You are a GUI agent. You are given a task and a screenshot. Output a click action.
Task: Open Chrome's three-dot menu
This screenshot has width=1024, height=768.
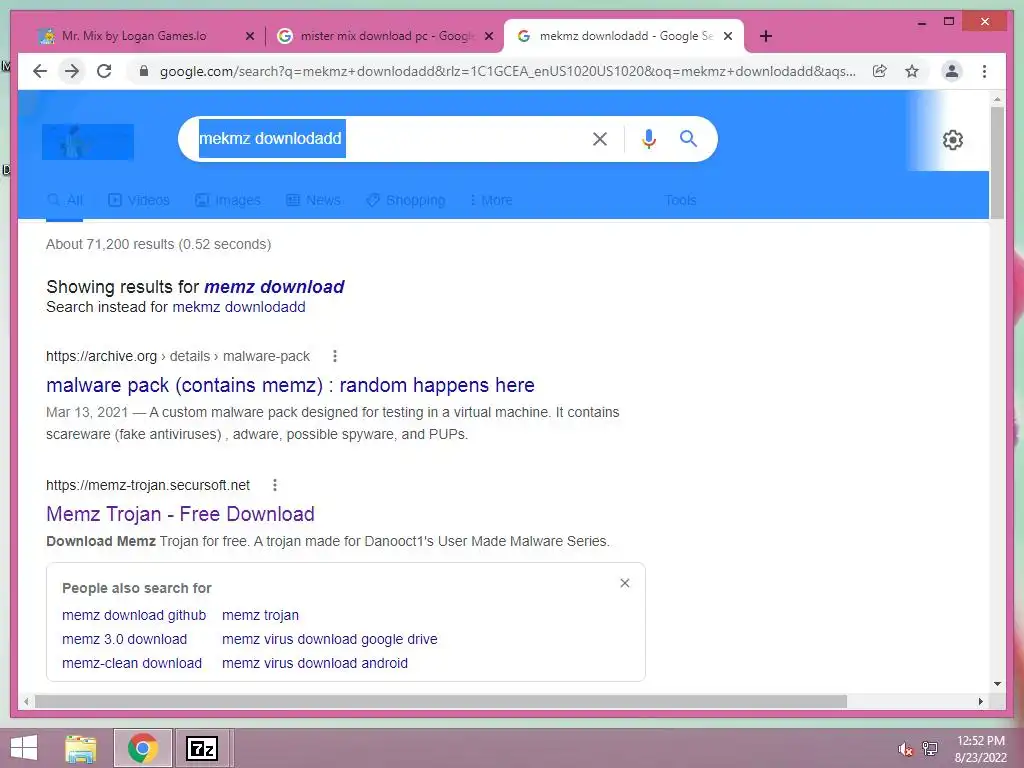pos(984,71)
